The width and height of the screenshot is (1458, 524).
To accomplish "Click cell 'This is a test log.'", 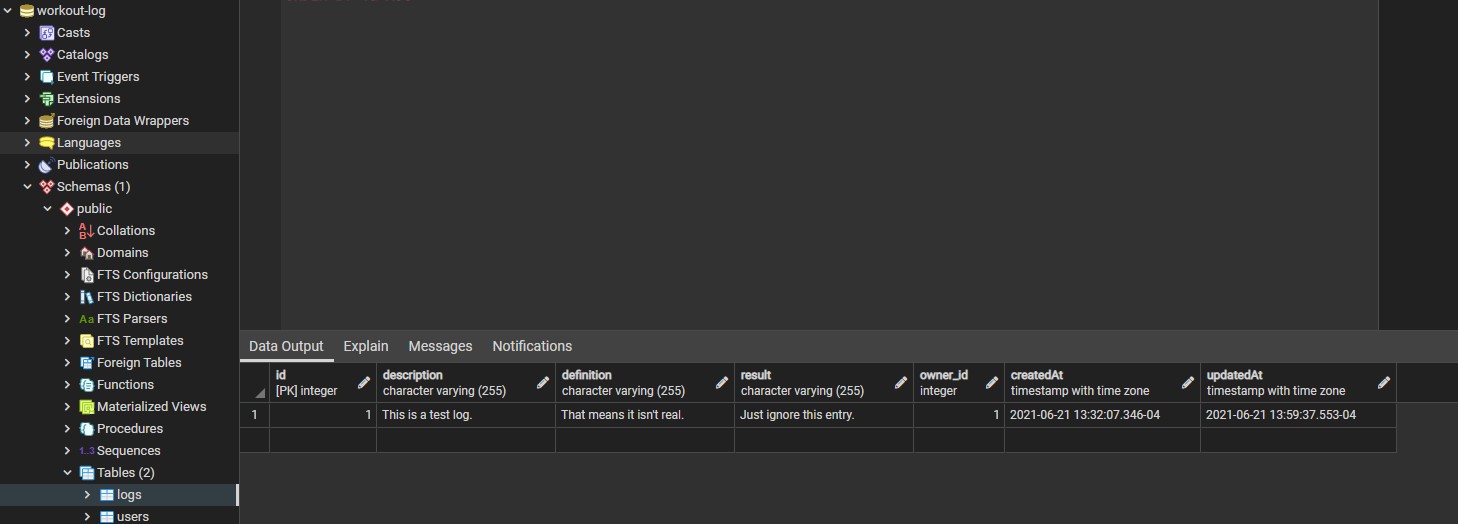I will click(x=466, y=415).
